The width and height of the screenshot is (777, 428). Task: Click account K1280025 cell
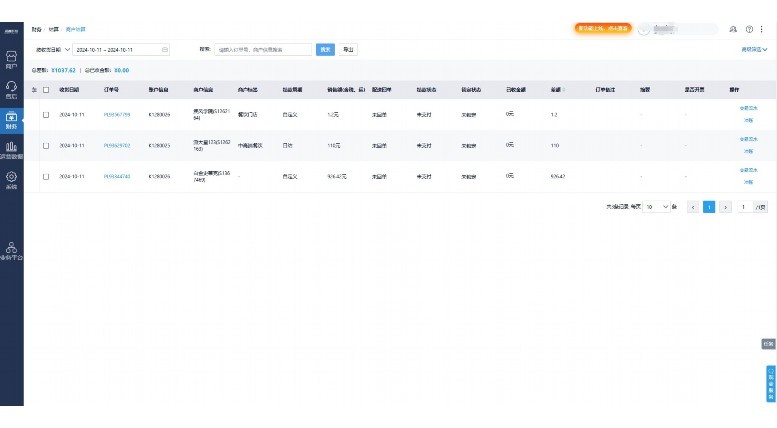click(x=159, y=146)
